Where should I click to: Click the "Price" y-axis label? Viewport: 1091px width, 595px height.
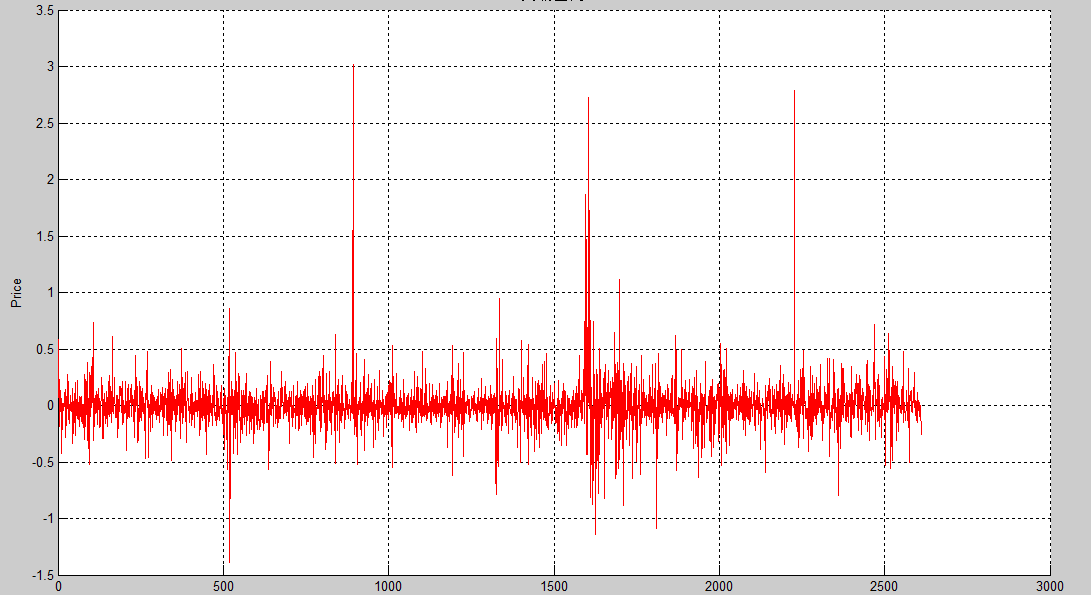pos(16,292)
